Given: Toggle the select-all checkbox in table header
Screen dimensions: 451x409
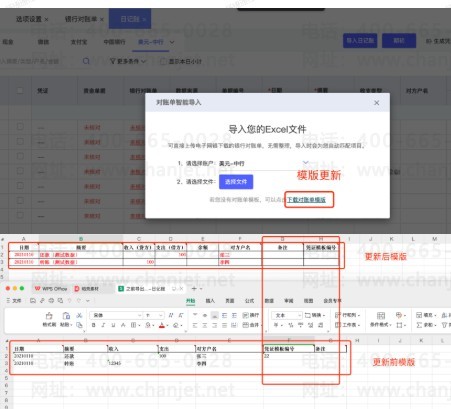Looking at the screenshot, I should coord(20,90).
